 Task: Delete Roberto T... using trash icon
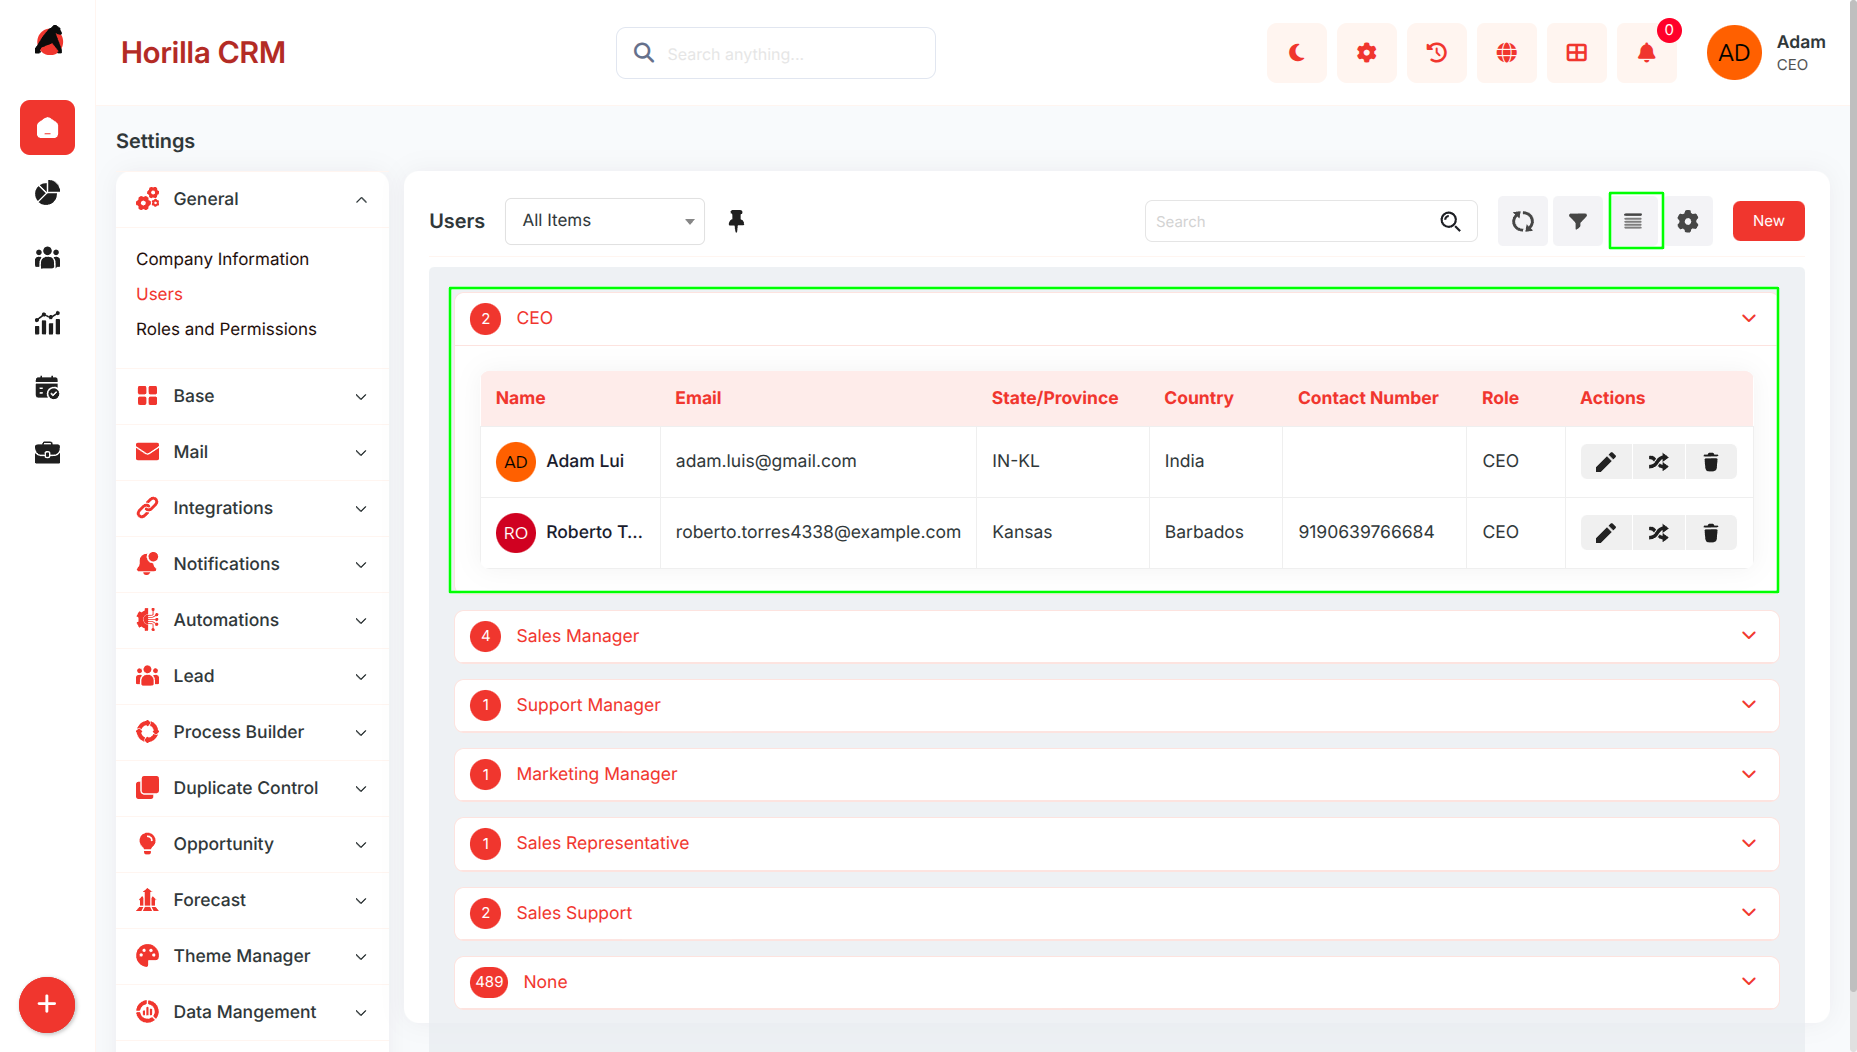1711,533
